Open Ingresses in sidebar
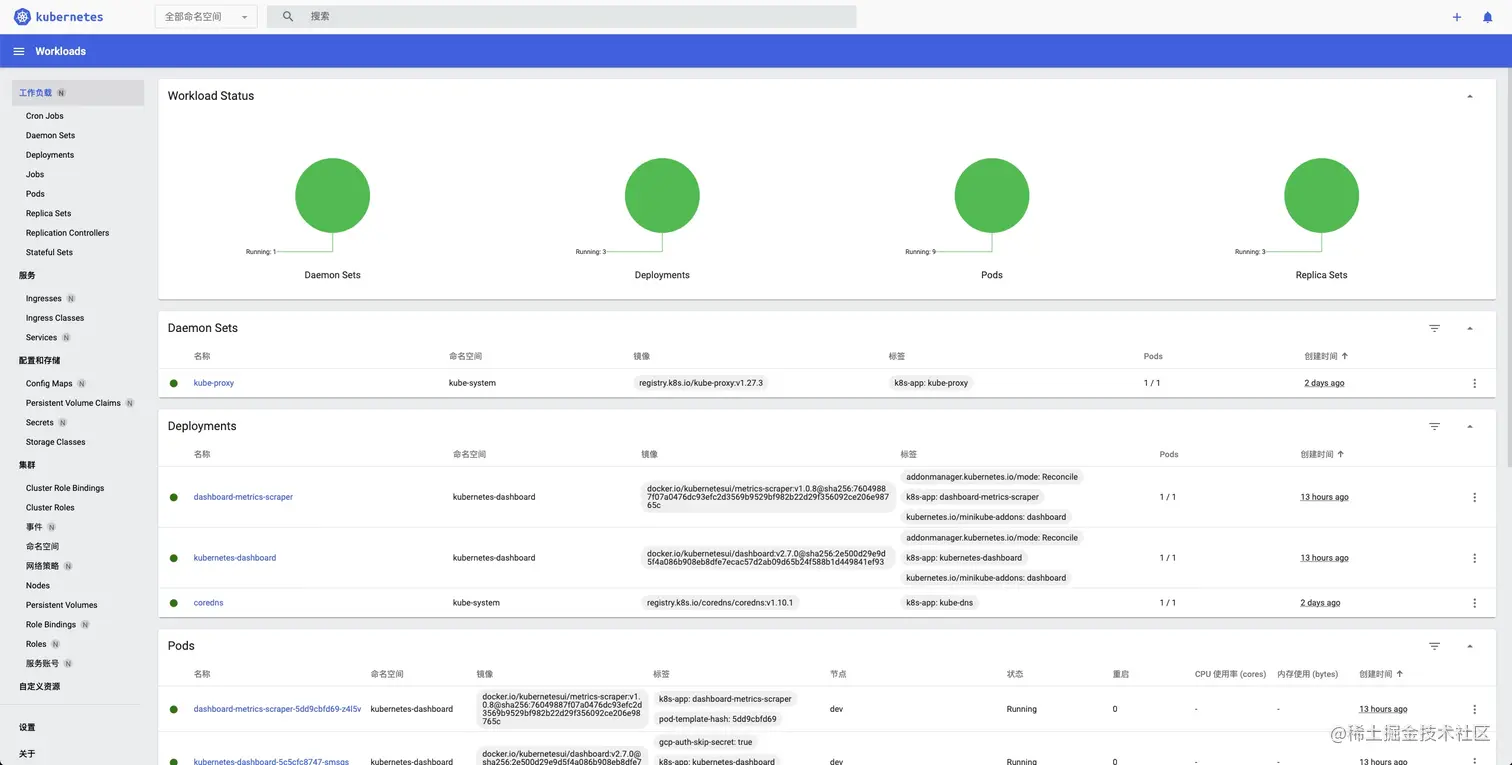Image resolution: width=1512 pixels, height=765 pixels. click(x=44, y=298)
